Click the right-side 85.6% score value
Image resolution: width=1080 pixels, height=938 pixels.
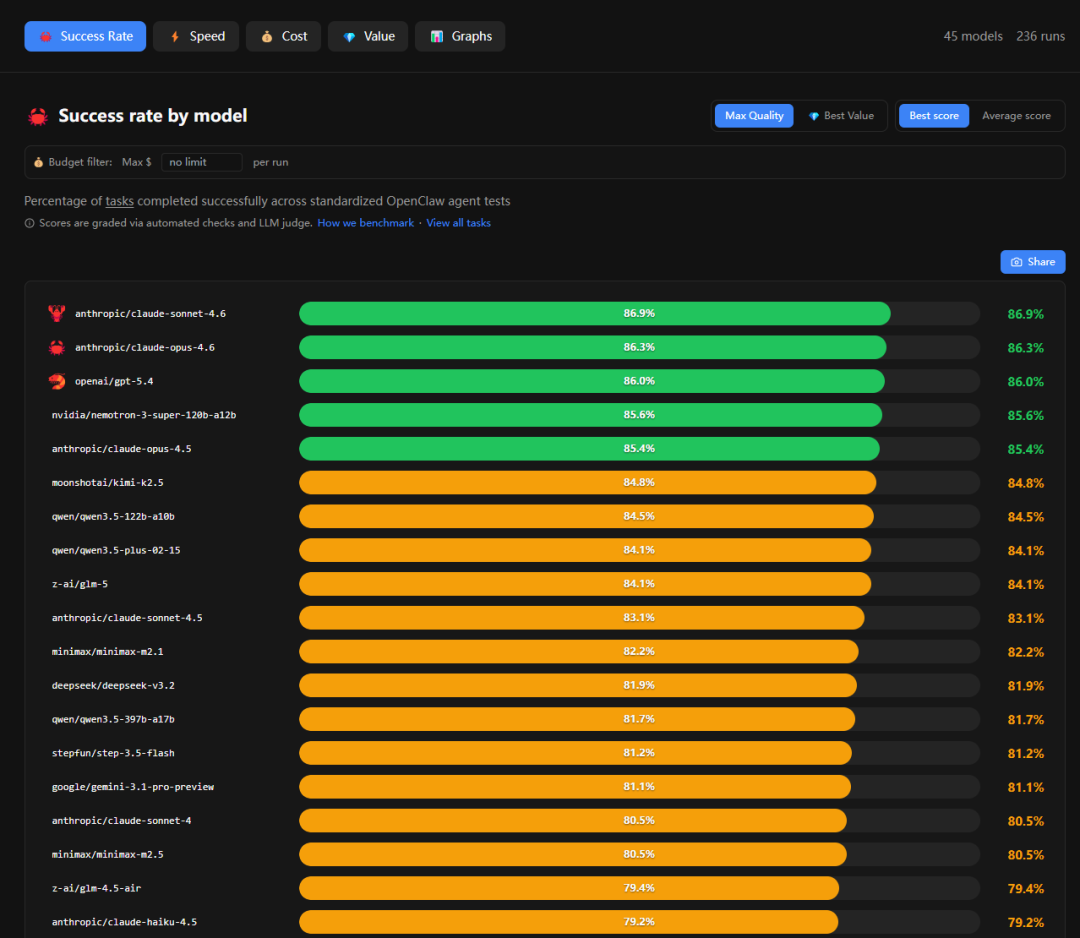1026,415
